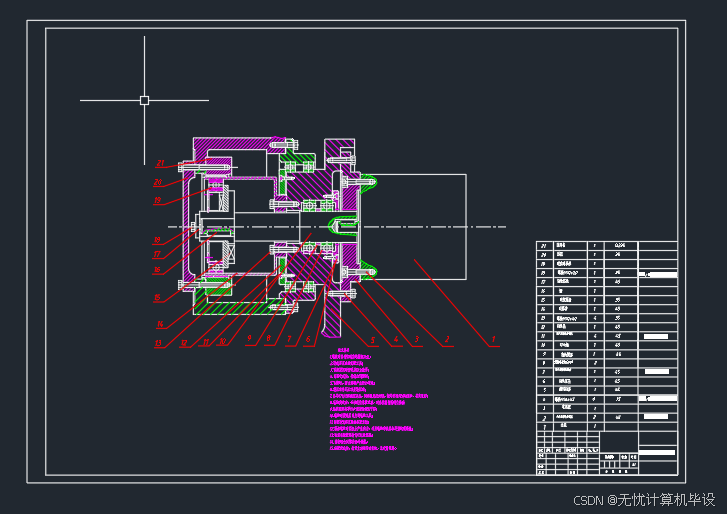Select red callout number 5

(373, 340)
